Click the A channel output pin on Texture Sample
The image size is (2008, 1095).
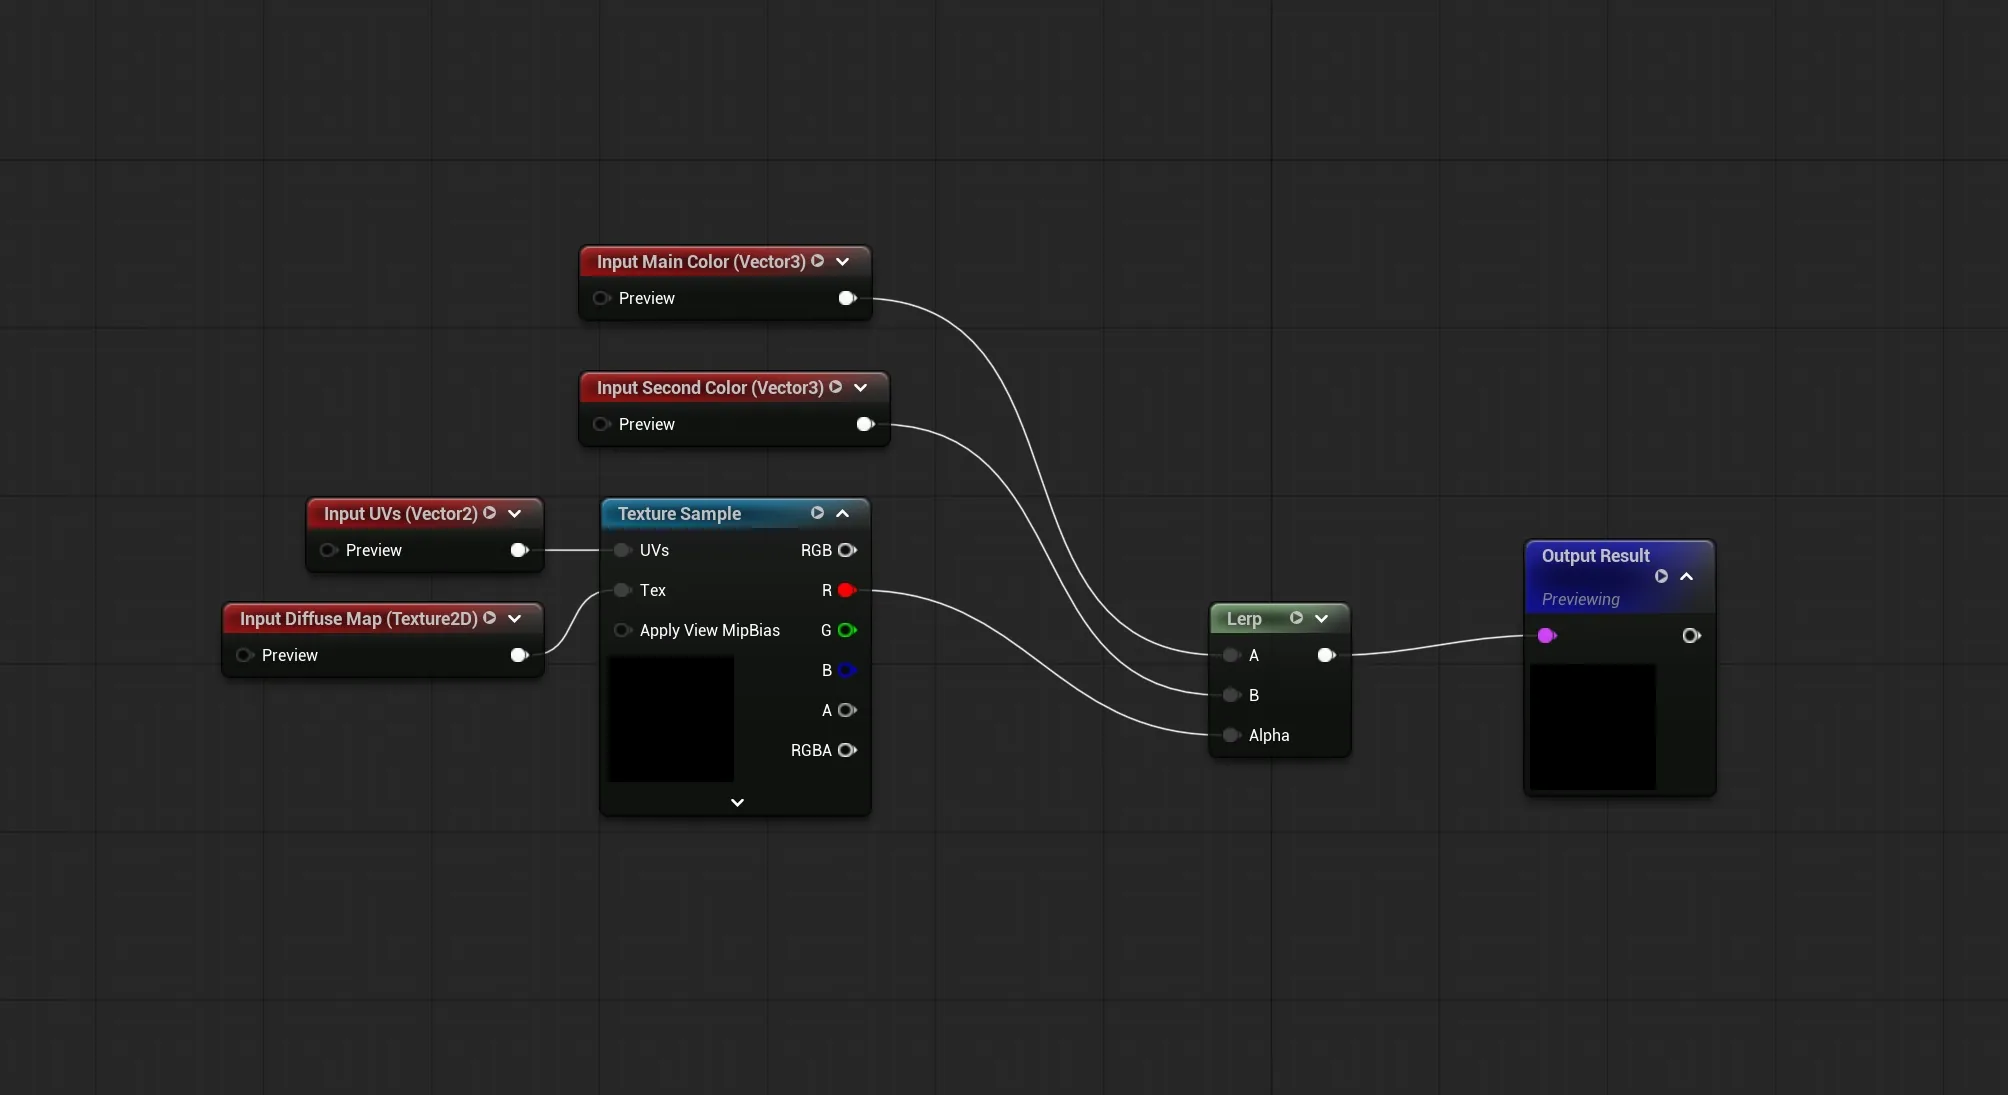point(847,710)
